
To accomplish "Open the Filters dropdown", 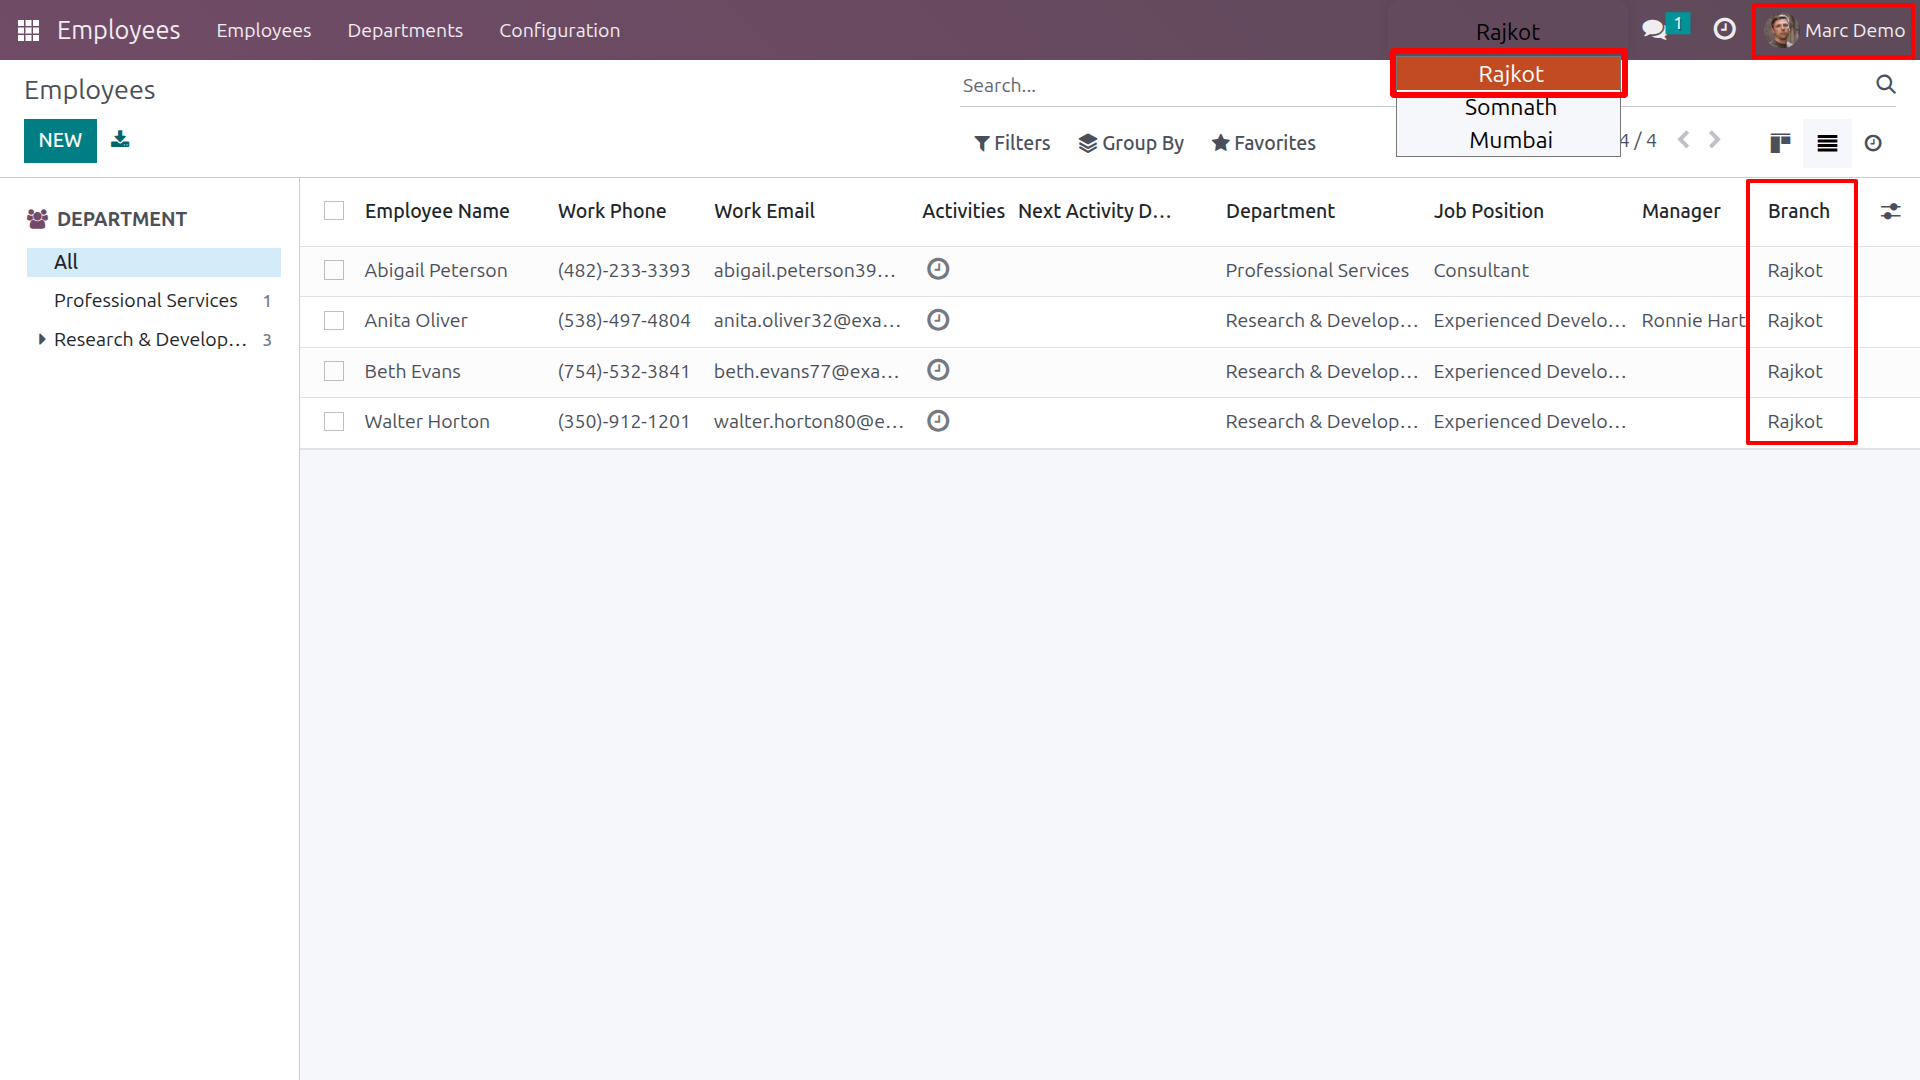I will (1012, 143).
